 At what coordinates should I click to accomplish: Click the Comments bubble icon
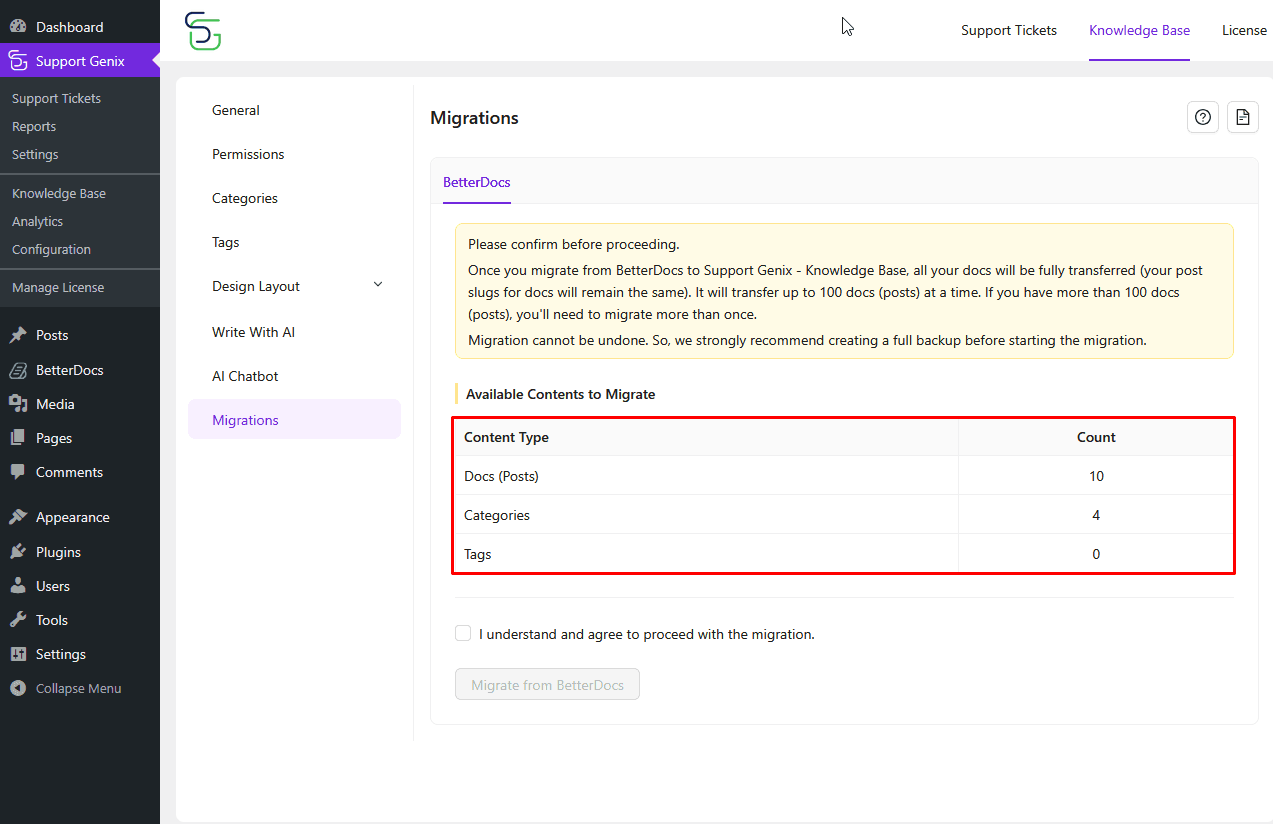click(18, 472)
